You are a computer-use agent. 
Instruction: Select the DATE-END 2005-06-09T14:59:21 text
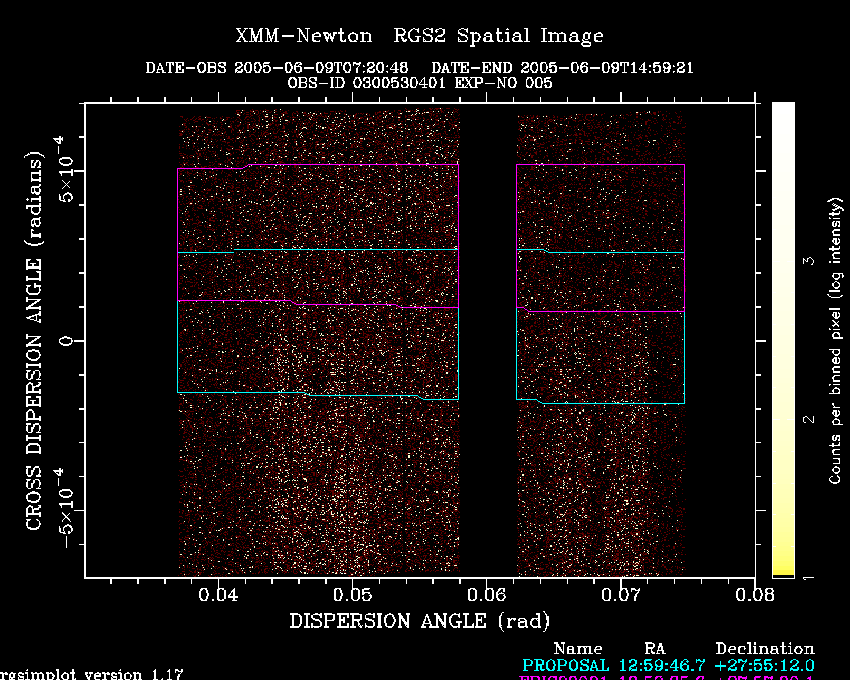pos(562,68)
